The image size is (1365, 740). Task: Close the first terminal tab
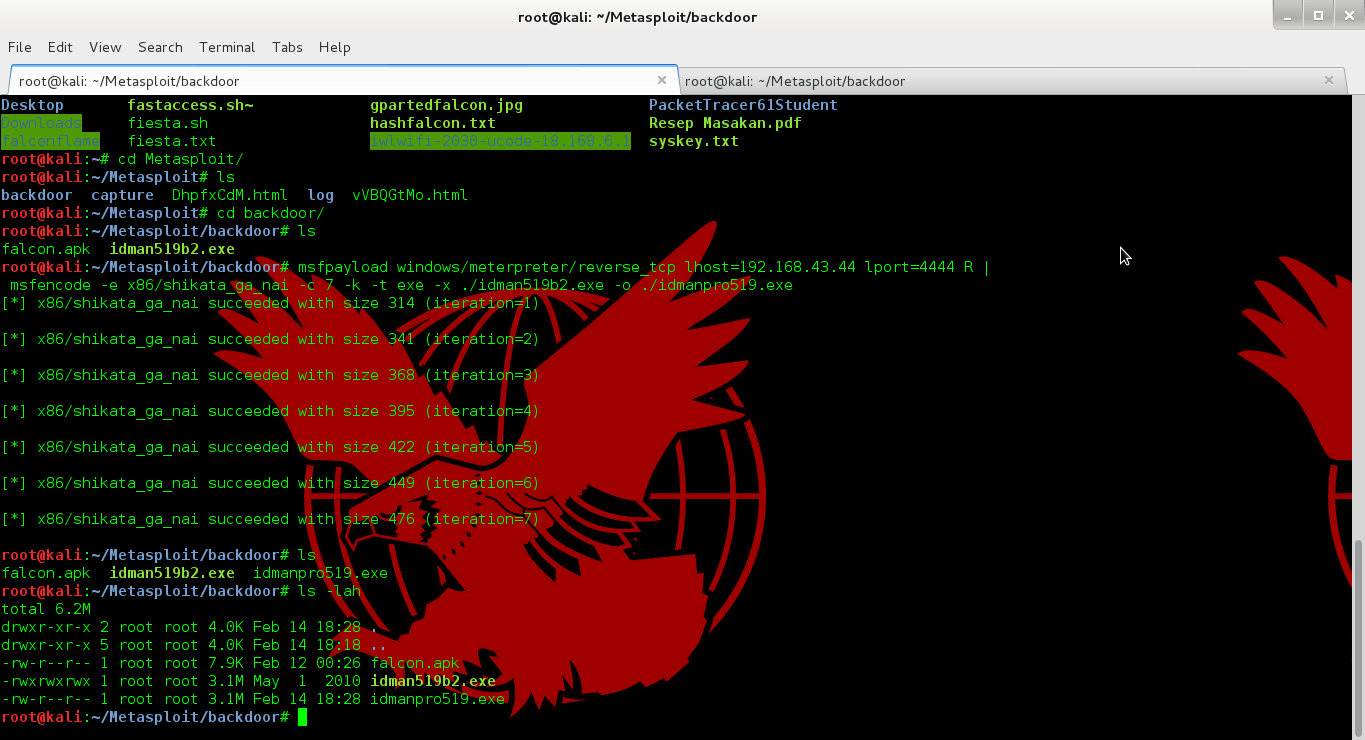661,80
